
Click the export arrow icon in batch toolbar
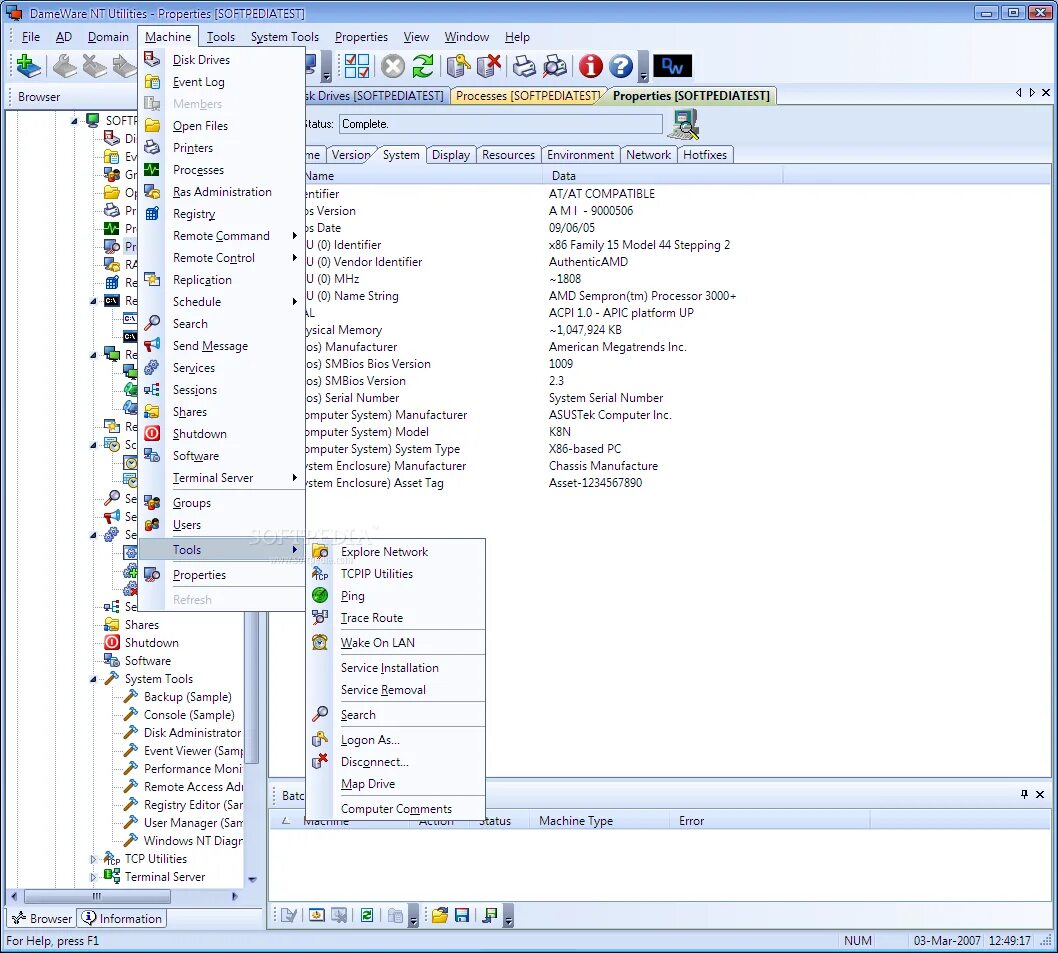click(491, 915)
